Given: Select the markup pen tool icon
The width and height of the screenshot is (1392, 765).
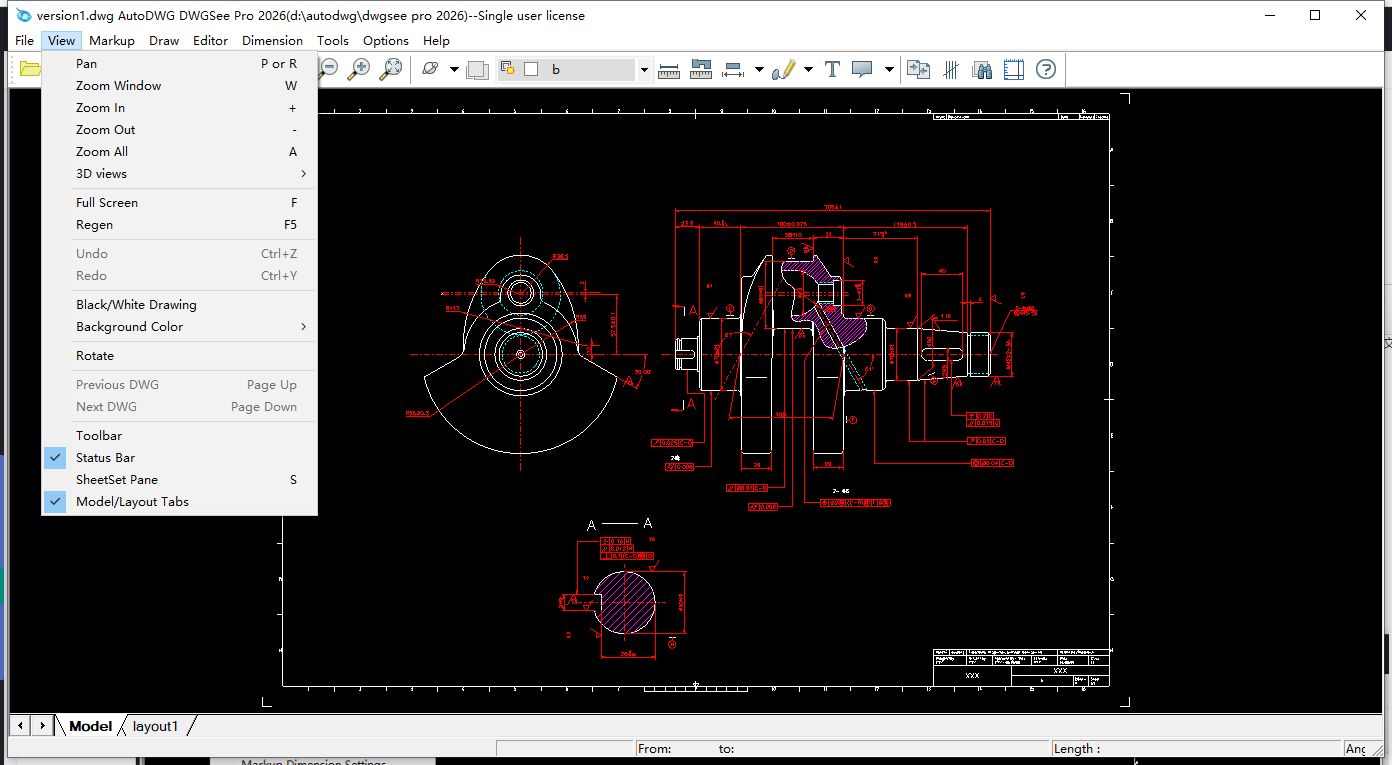Looking at the screenshot, I should coord(784,69).
